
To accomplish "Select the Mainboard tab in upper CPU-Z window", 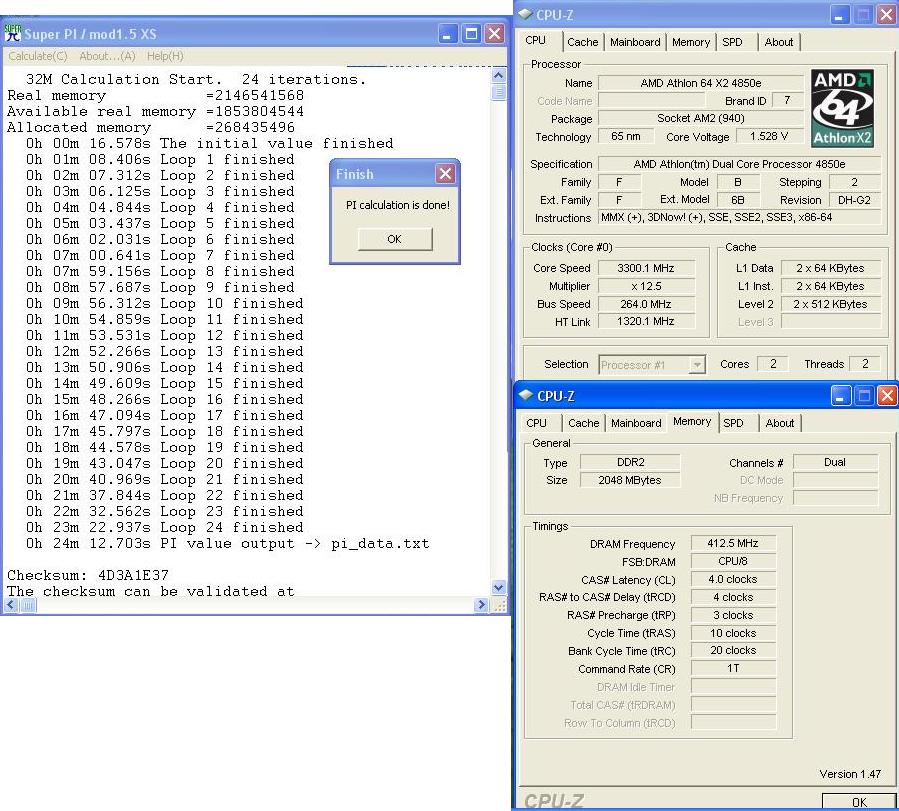I will click(635, 42).
